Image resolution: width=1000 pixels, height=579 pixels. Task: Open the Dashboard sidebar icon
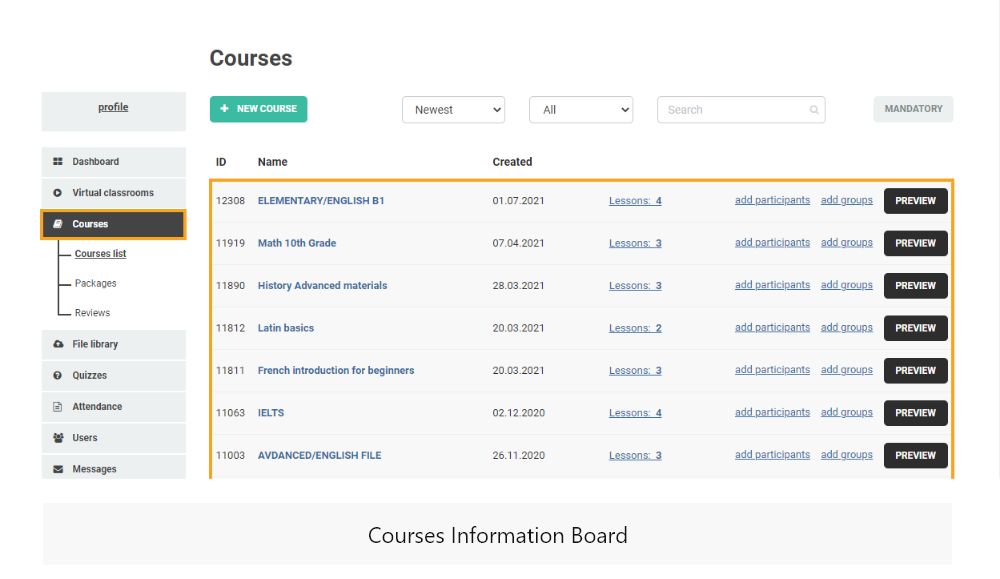(60, 161)
